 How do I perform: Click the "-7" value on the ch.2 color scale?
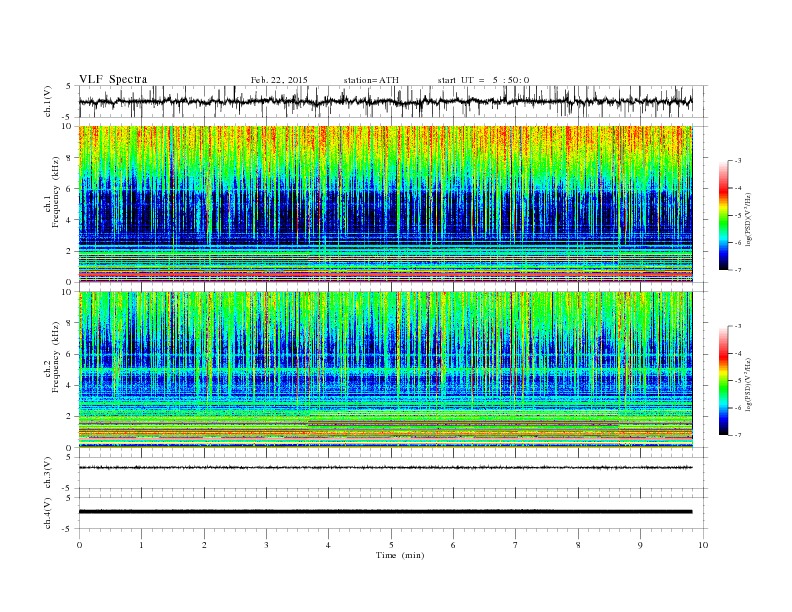coord(738,435)
